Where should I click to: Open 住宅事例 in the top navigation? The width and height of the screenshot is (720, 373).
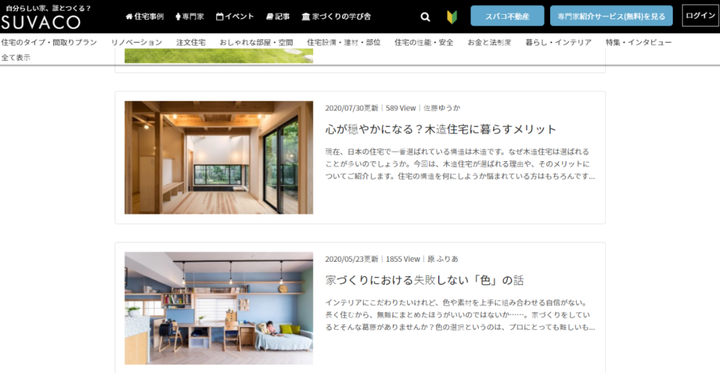(145, 17)
